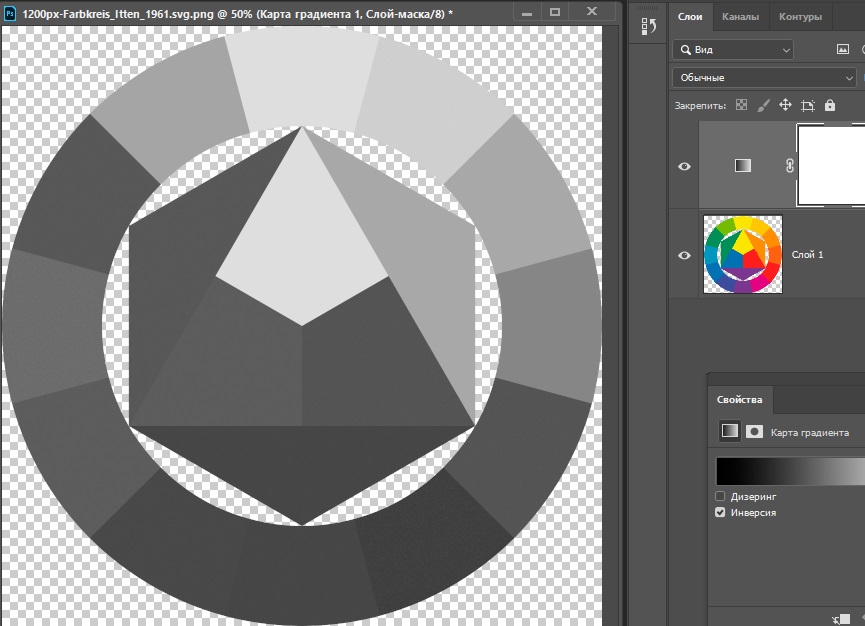
Task: Click the clip-to-layer icon at Properties bottom
Action: [841, 619]
